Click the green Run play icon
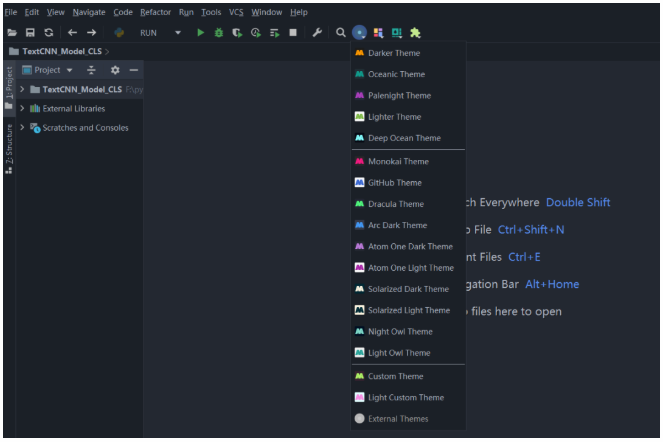This screenshot has width=663, height=442. 200,33
